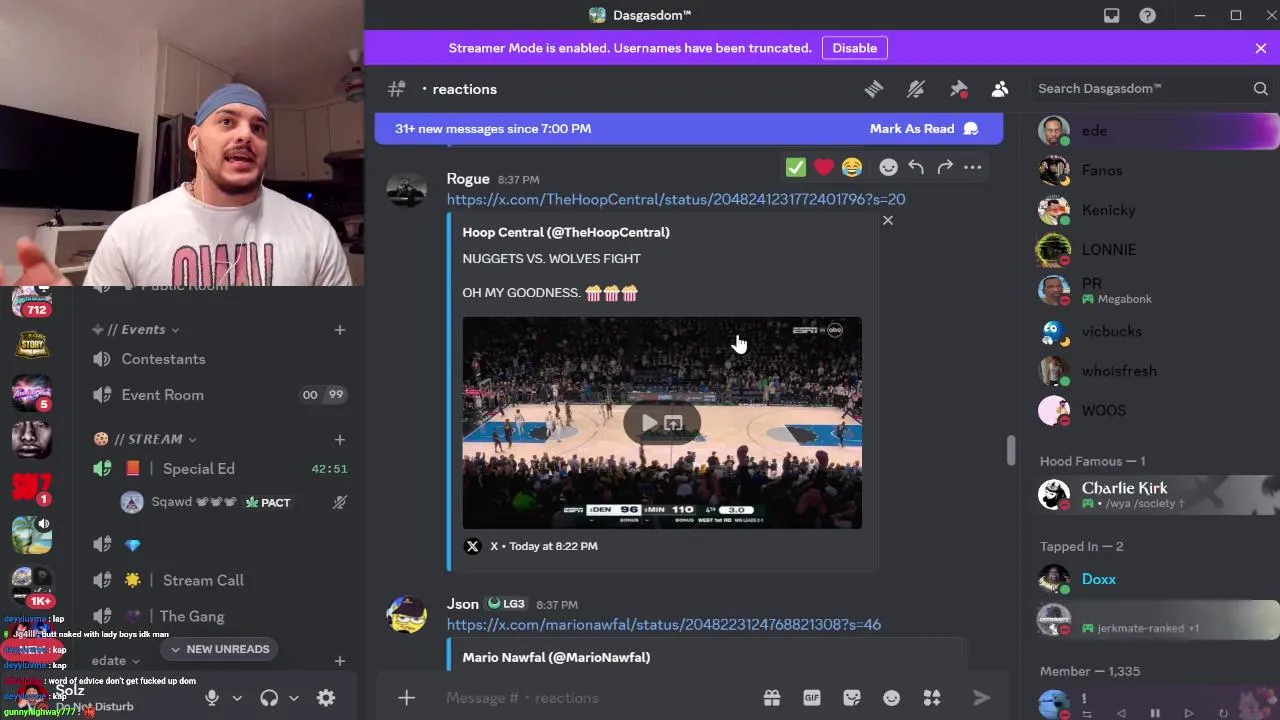Toggle the member list icon
This screenshot has width=1280, height=720.
tap(1000, 89)
